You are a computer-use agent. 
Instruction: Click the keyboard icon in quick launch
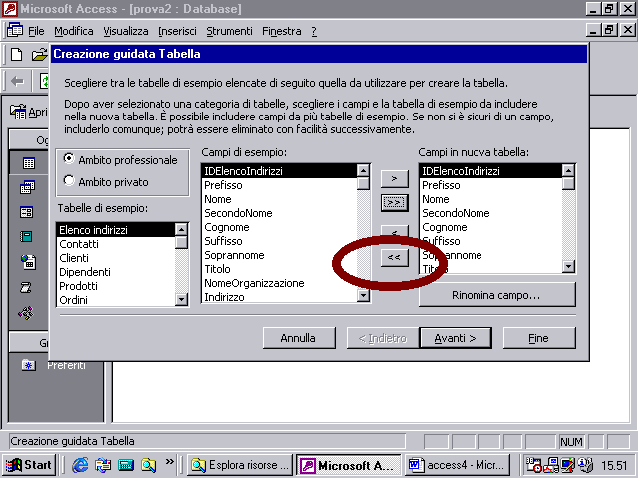[126, 465]
